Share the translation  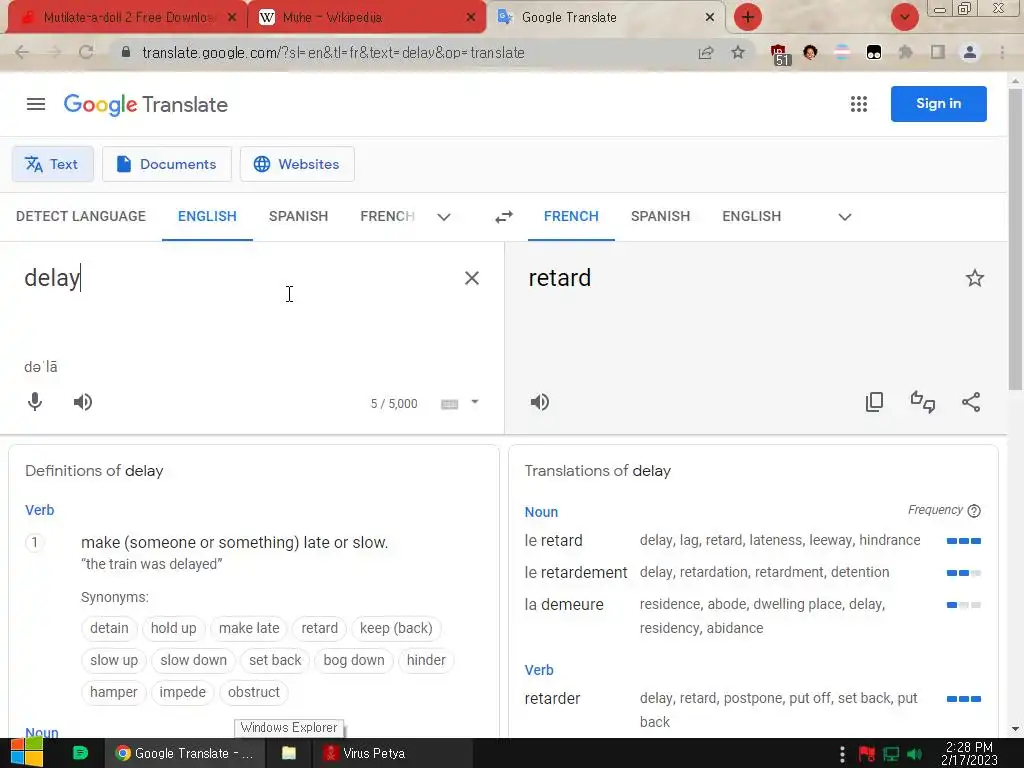point(971,402)
